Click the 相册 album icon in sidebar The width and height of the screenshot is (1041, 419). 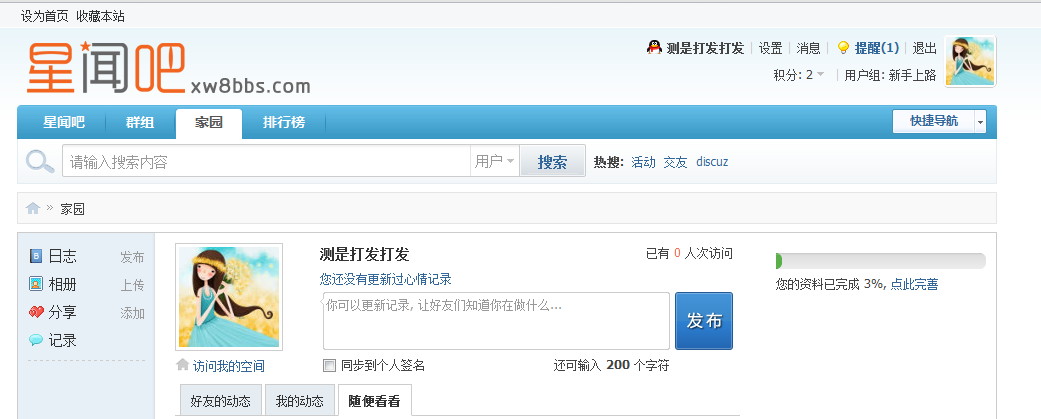[x=36, y=284]
